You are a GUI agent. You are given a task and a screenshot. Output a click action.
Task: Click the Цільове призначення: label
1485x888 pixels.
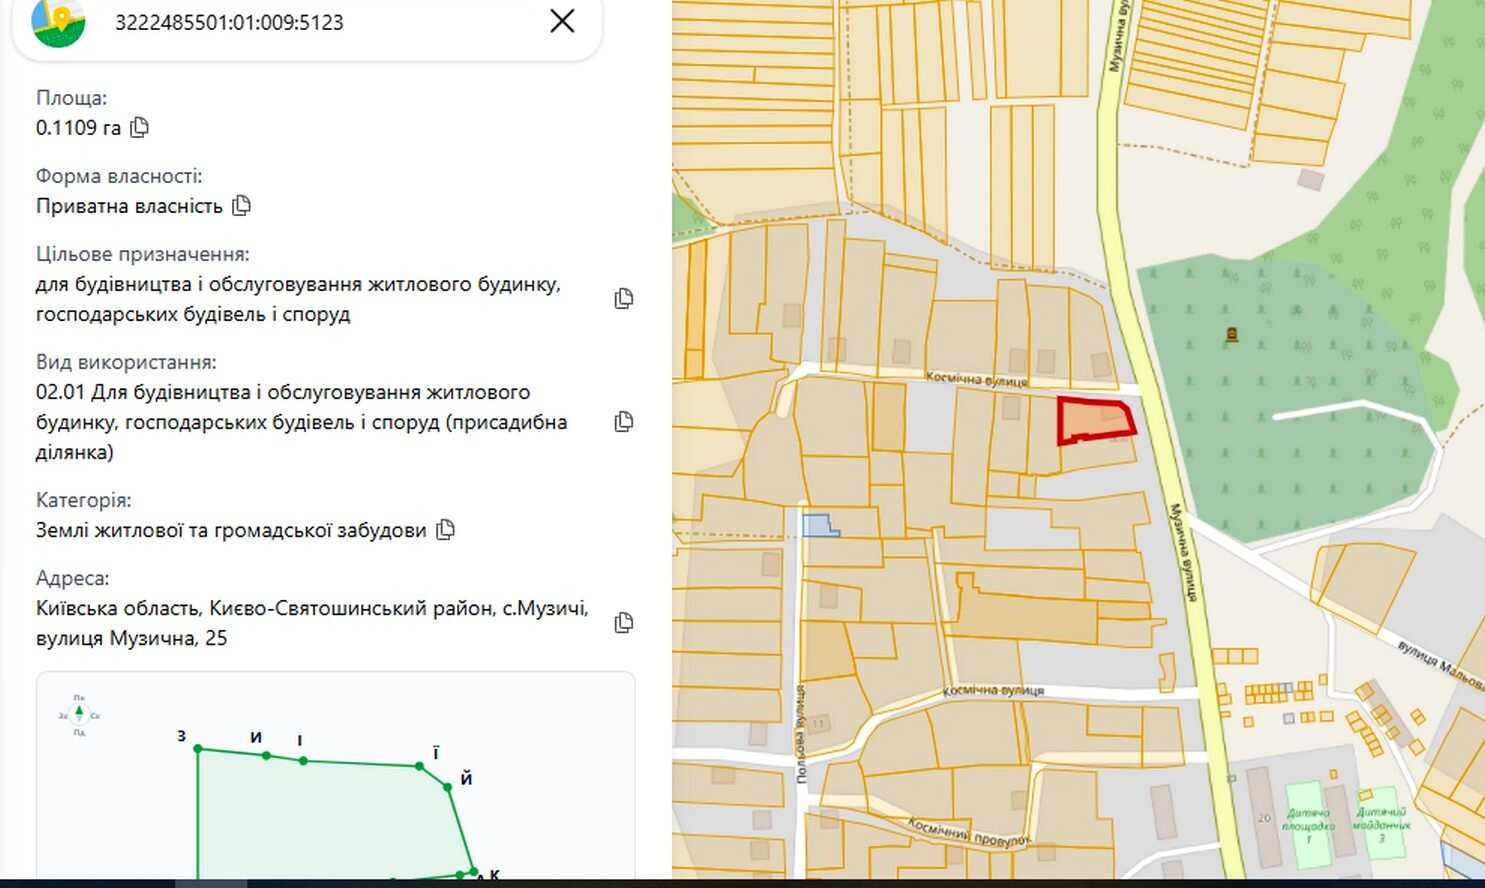(143, 254)
